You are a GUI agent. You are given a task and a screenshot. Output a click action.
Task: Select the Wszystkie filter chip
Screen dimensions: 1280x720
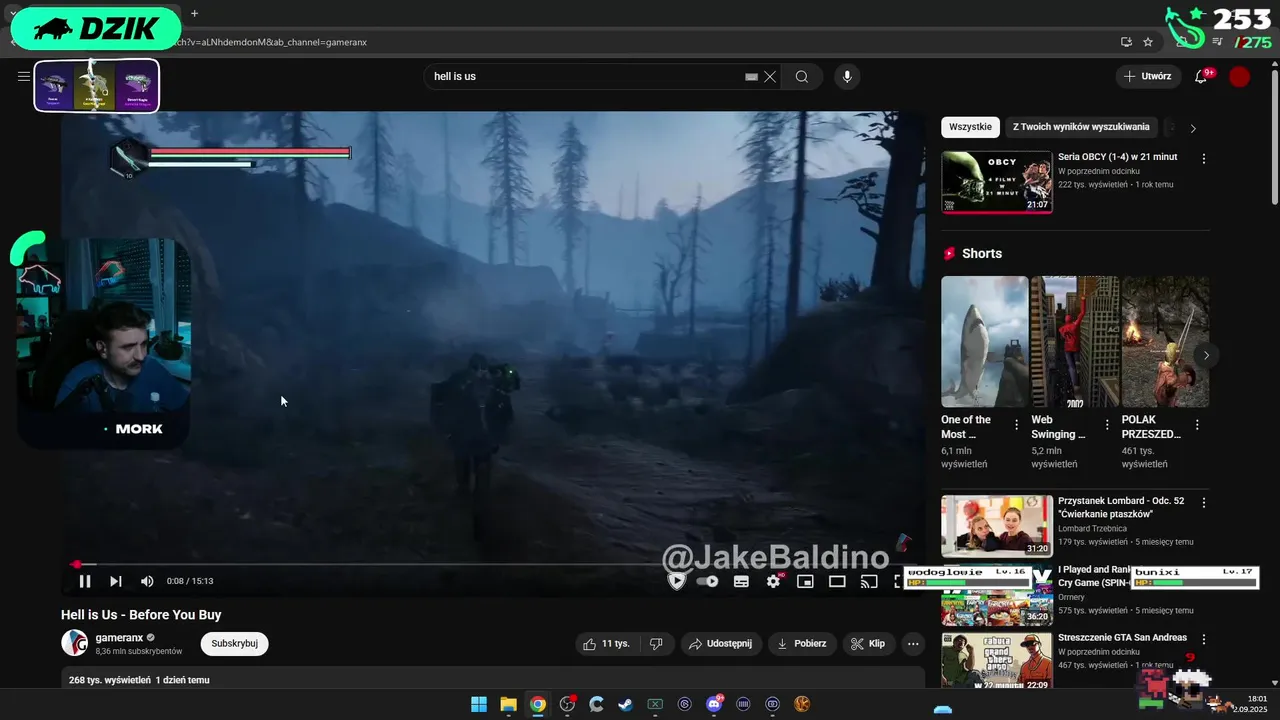pyautogui.click(x=970, y=127)
